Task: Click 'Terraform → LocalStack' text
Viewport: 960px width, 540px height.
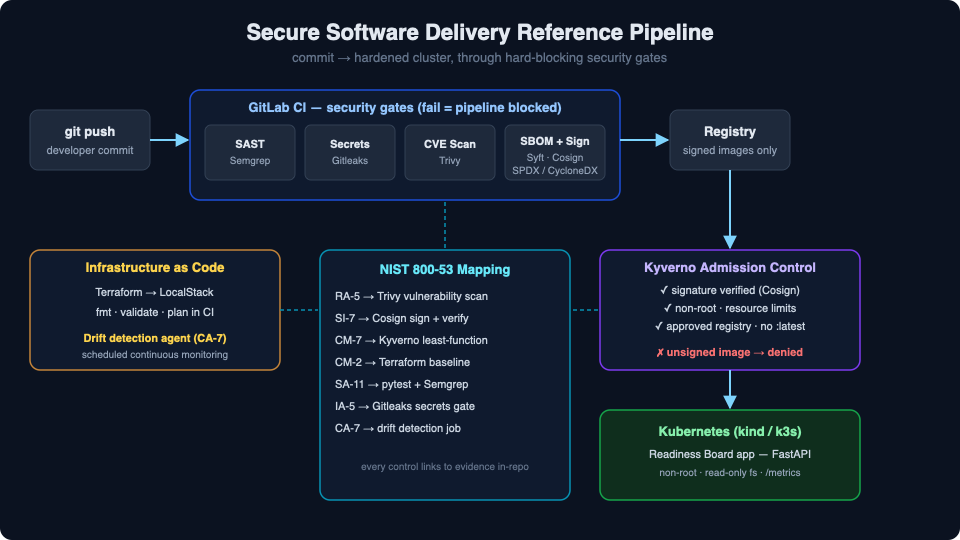Action: pos(154,293)
